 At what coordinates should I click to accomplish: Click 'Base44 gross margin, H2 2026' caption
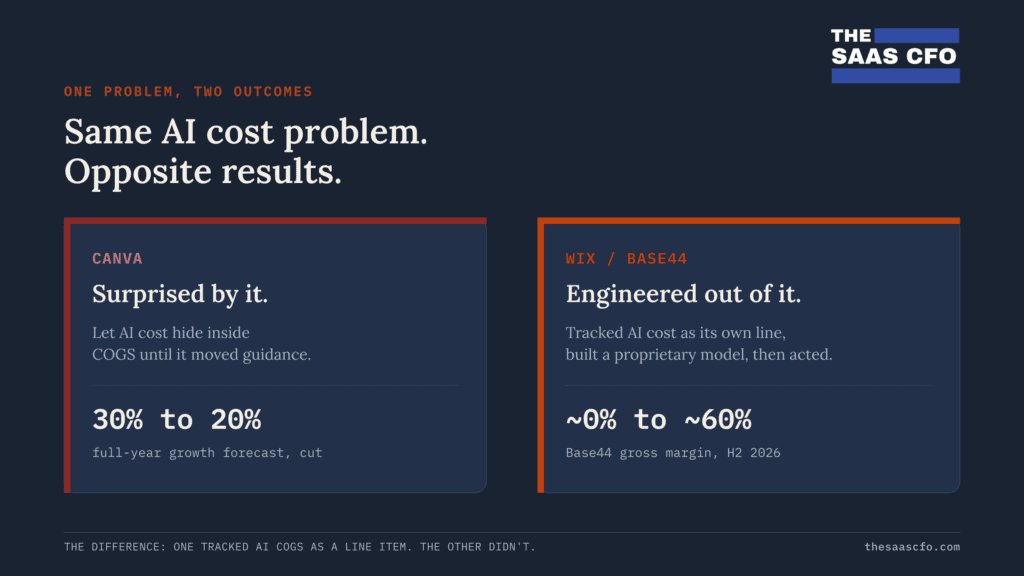673,453
